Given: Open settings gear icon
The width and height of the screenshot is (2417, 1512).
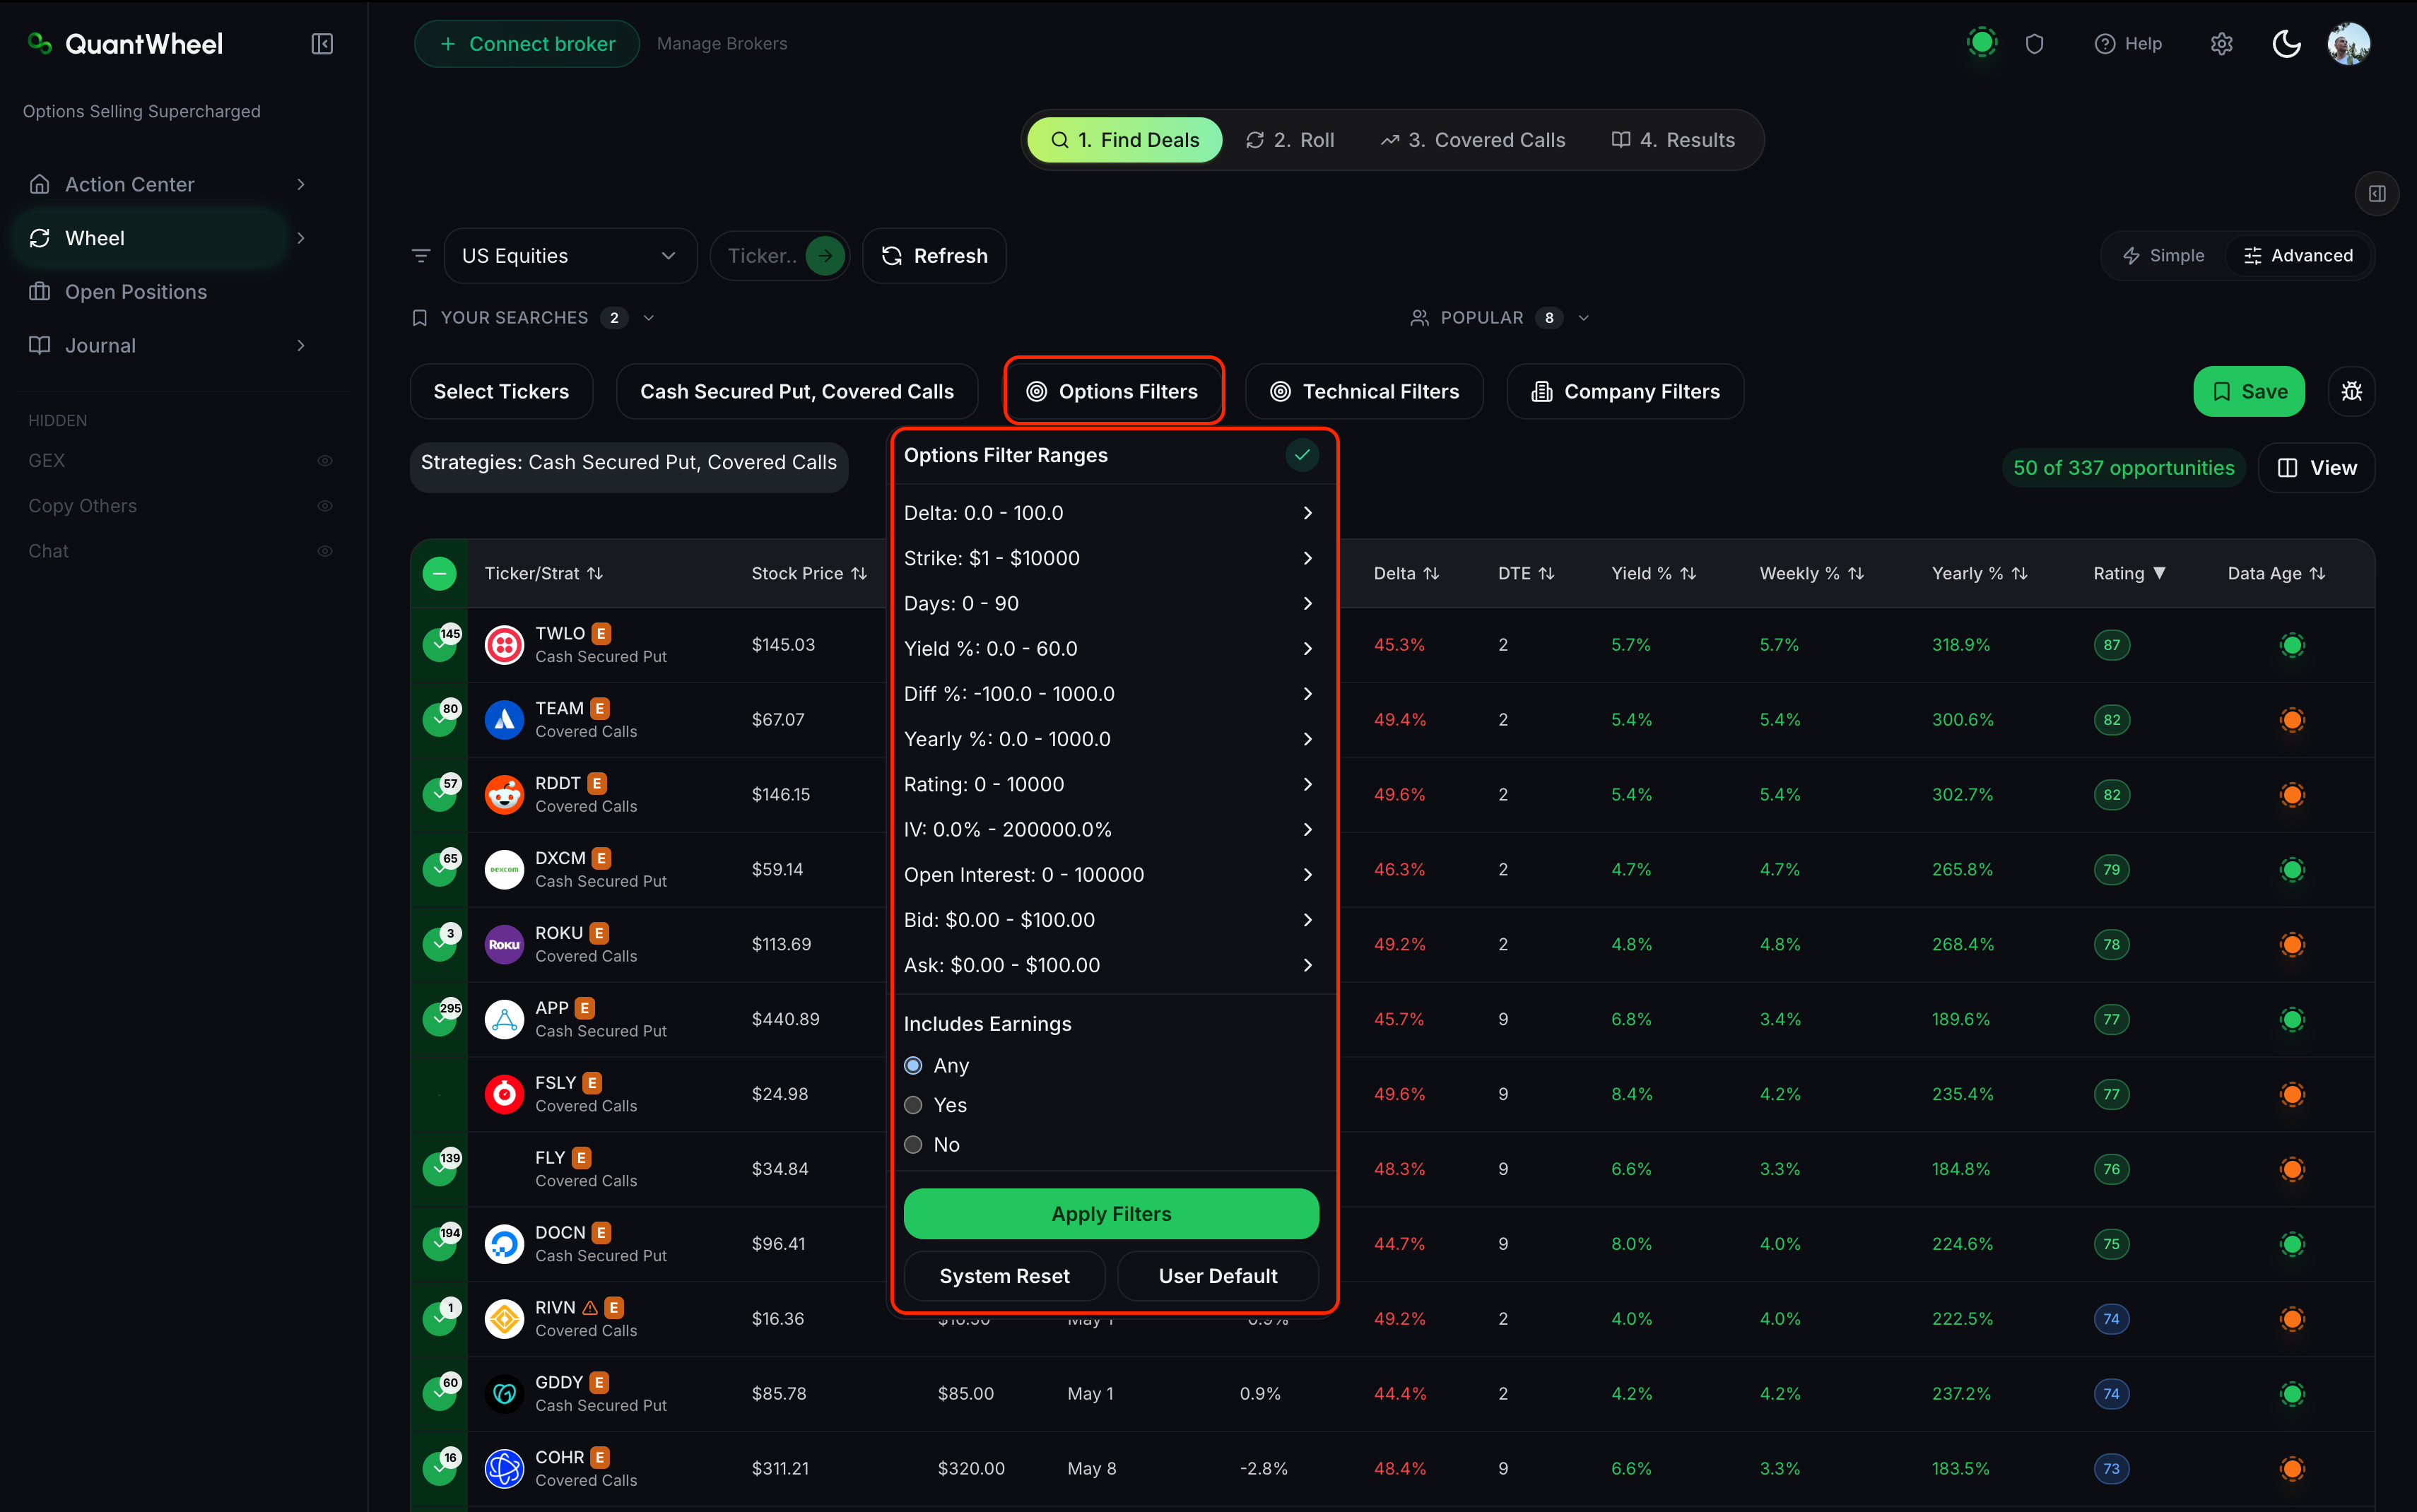Looking at the screenshot, I should coord(2221,44).
